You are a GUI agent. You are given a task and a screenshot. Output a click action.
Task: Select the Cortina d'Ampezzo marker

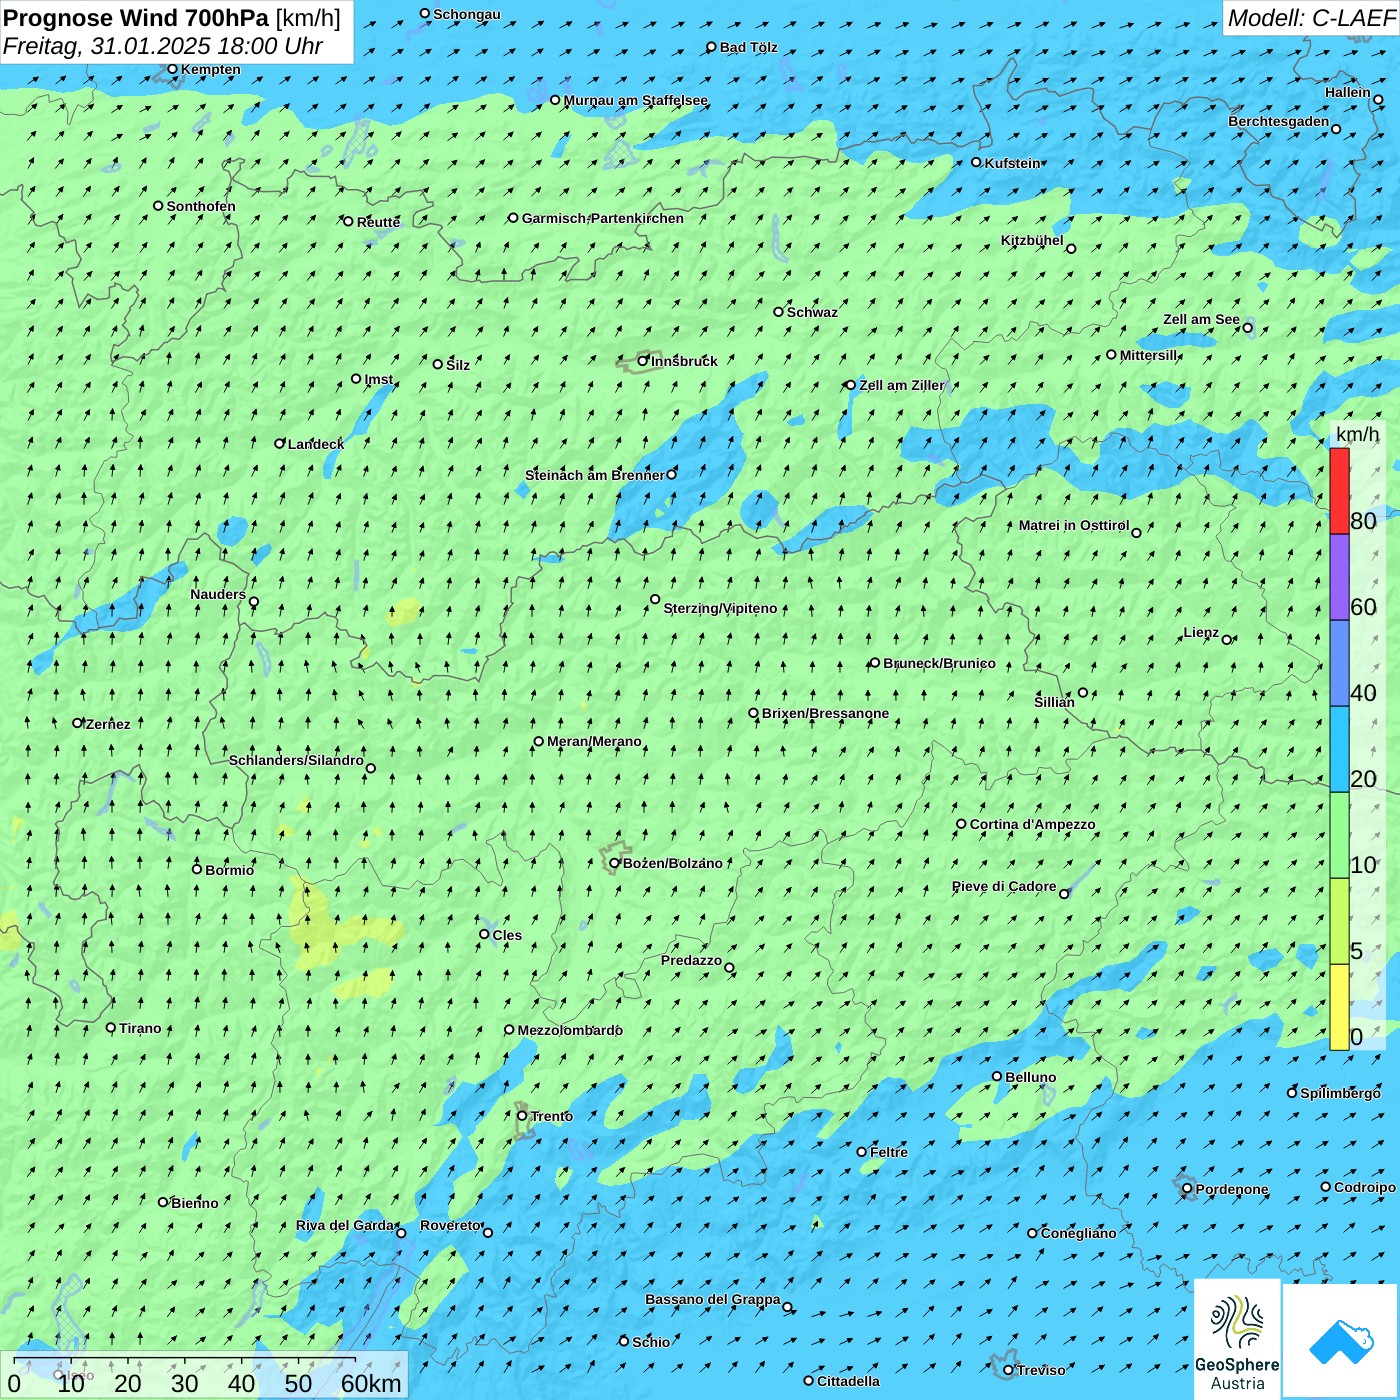pyautogui.click(x=962, y=825)
